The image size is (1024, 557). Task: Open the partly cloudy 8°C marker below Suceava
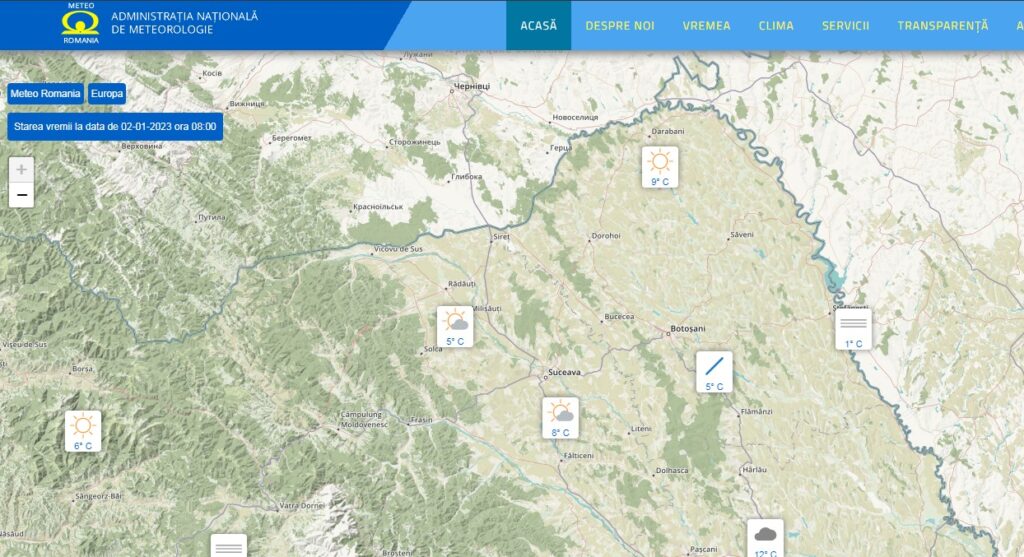click(560, 417)
